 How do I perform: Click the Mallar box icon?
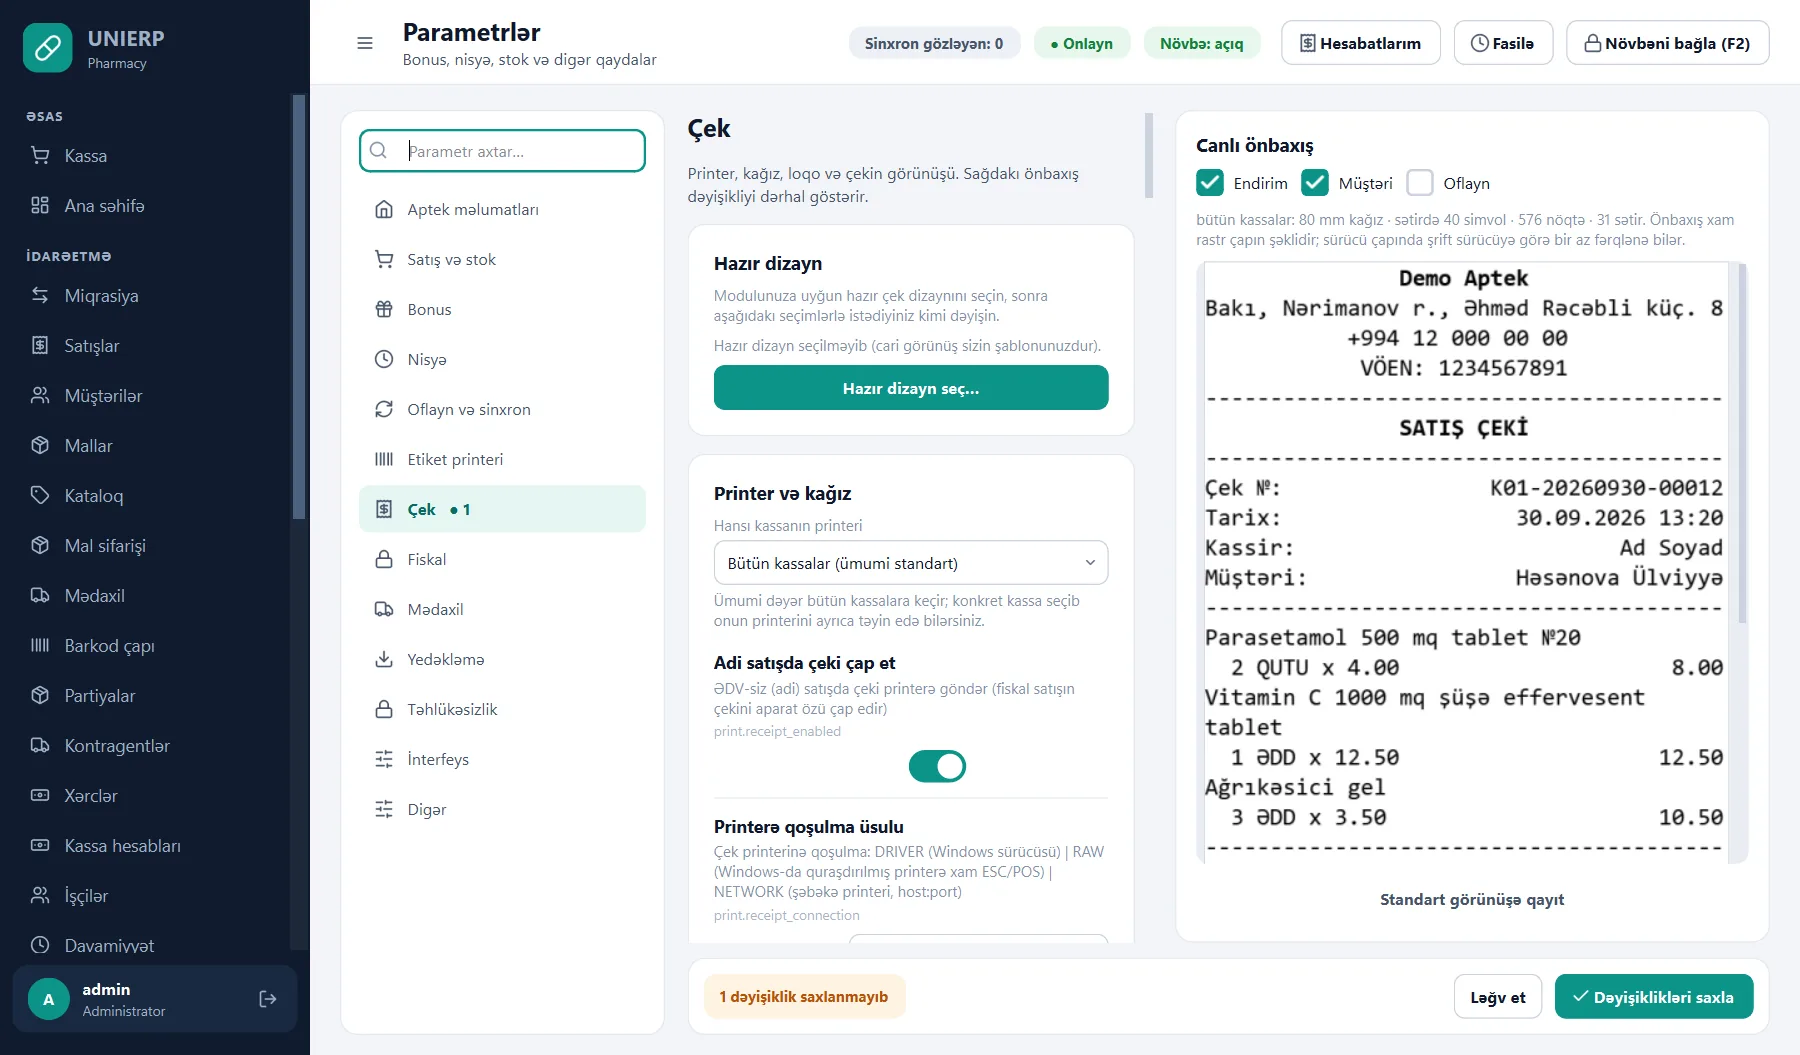click(40, 446)
